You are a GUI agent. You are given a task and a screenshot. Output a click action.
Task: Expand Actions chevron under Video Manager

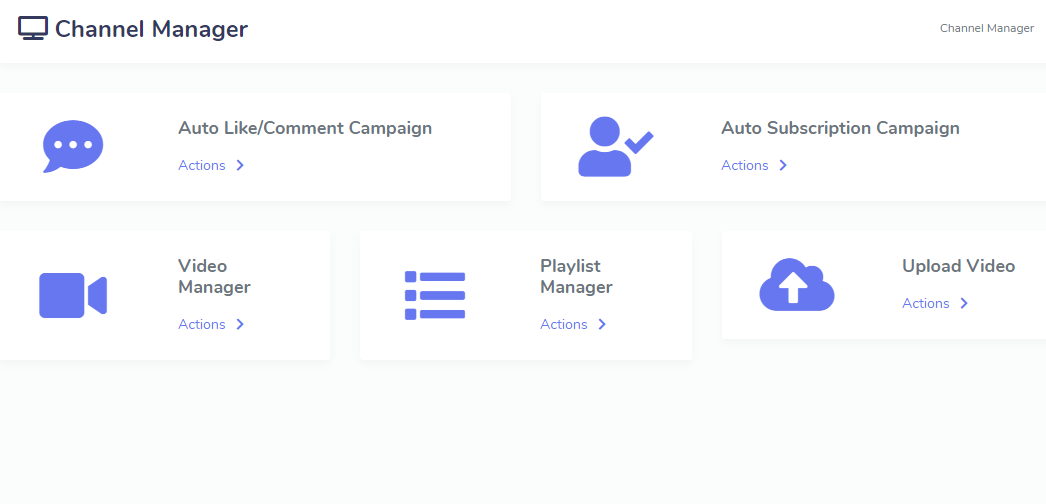[240, 324]
